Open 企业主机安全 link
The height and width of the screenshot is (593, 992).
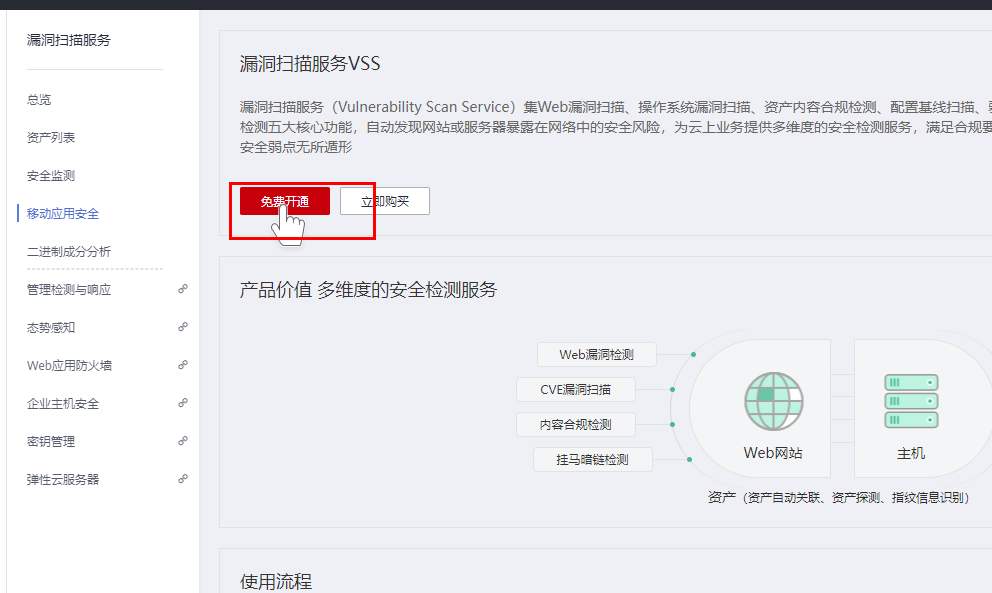pos(63,403)
